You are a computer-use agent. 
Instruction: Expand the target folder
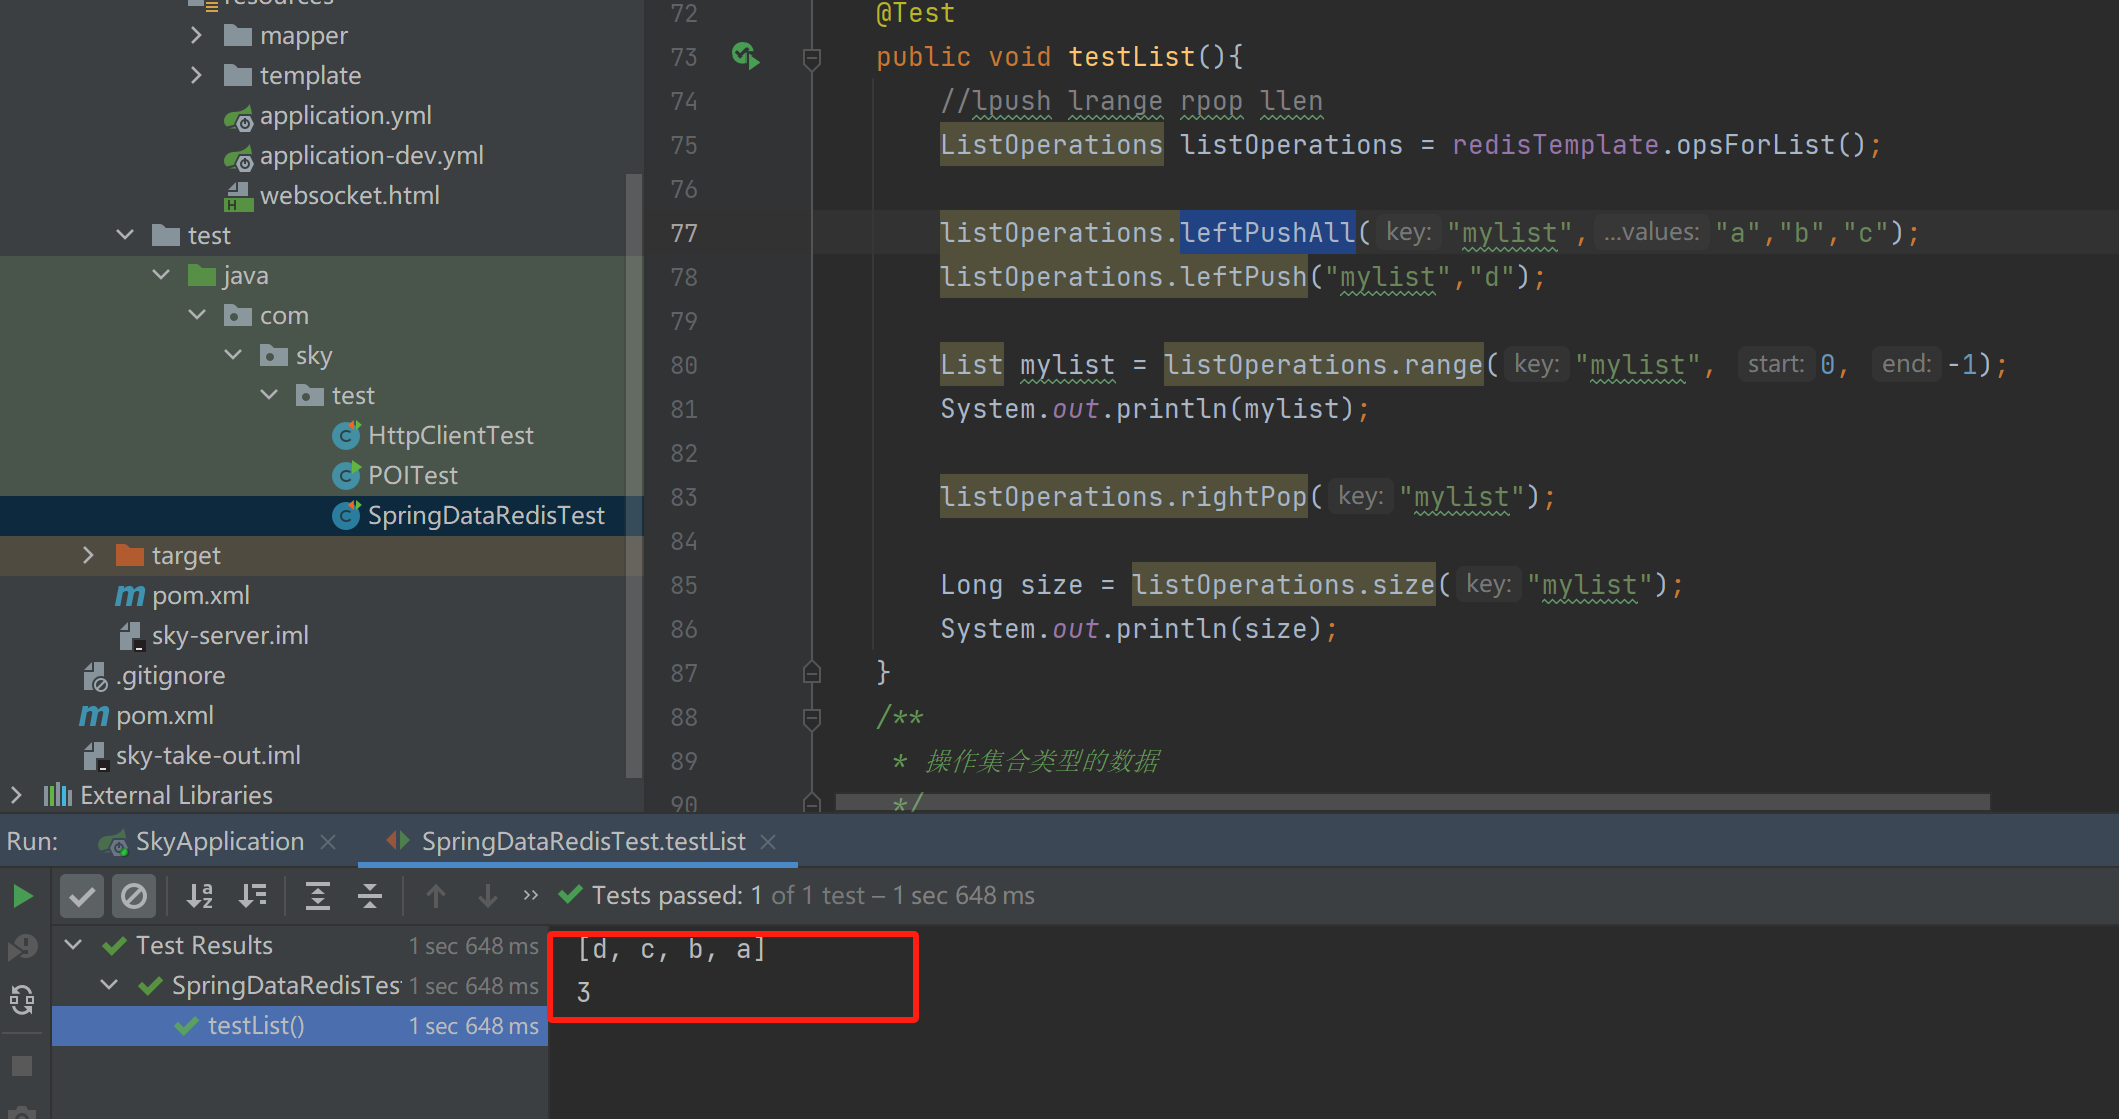tap(88, 555)
